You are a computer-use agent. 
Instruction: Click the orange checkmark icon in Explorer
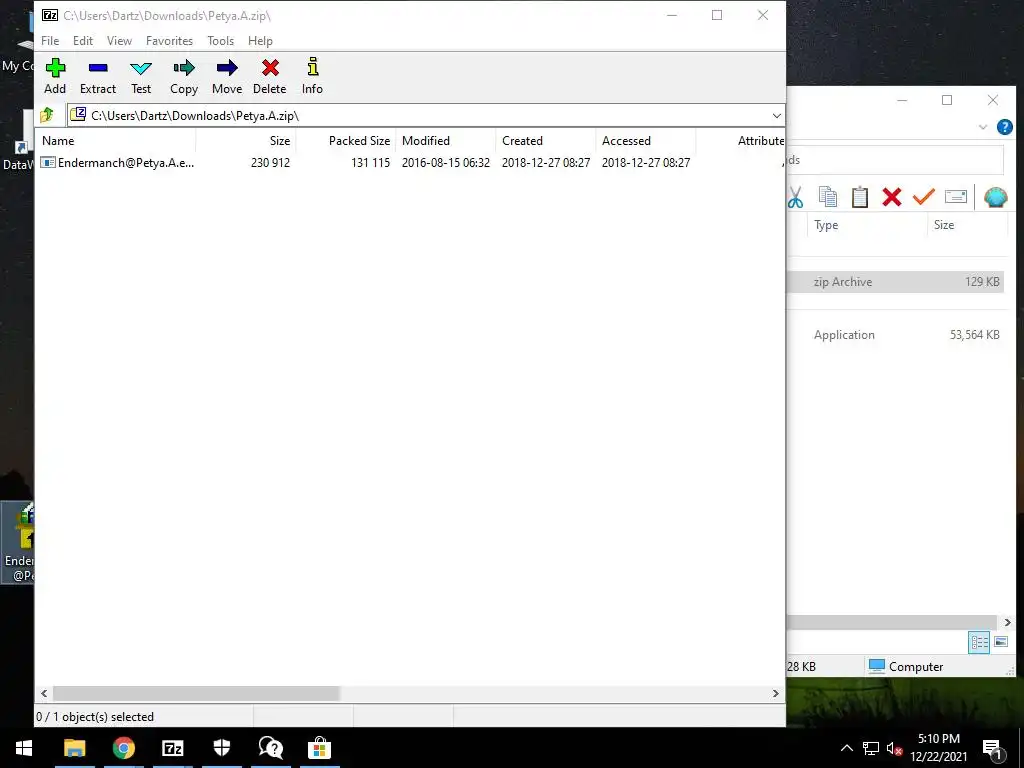point(923,197)
